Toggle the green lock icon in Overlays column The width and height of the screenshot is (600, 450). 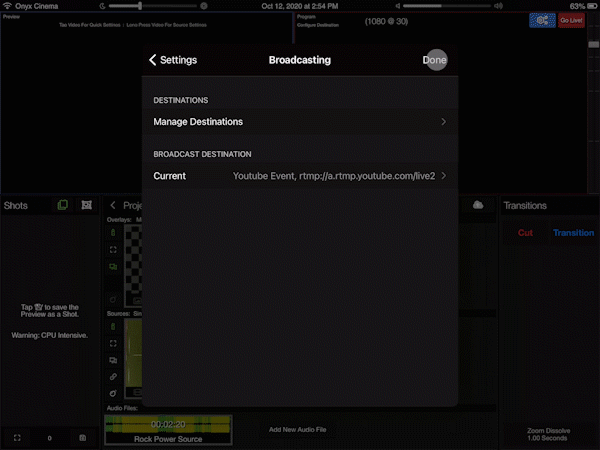pyautogui.click(x=112, y=232)
